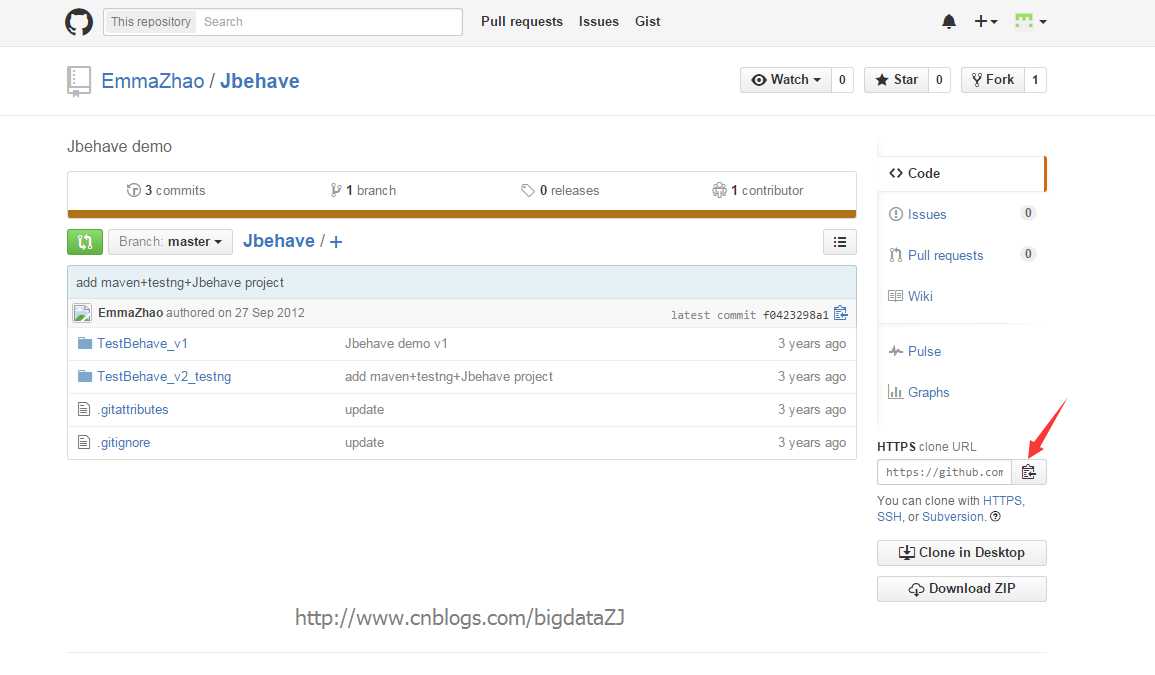This screenshot has height=675, width=1155.
Task: Click the TestBehave_v1 folder icon
Action: [x=85, y=343]
